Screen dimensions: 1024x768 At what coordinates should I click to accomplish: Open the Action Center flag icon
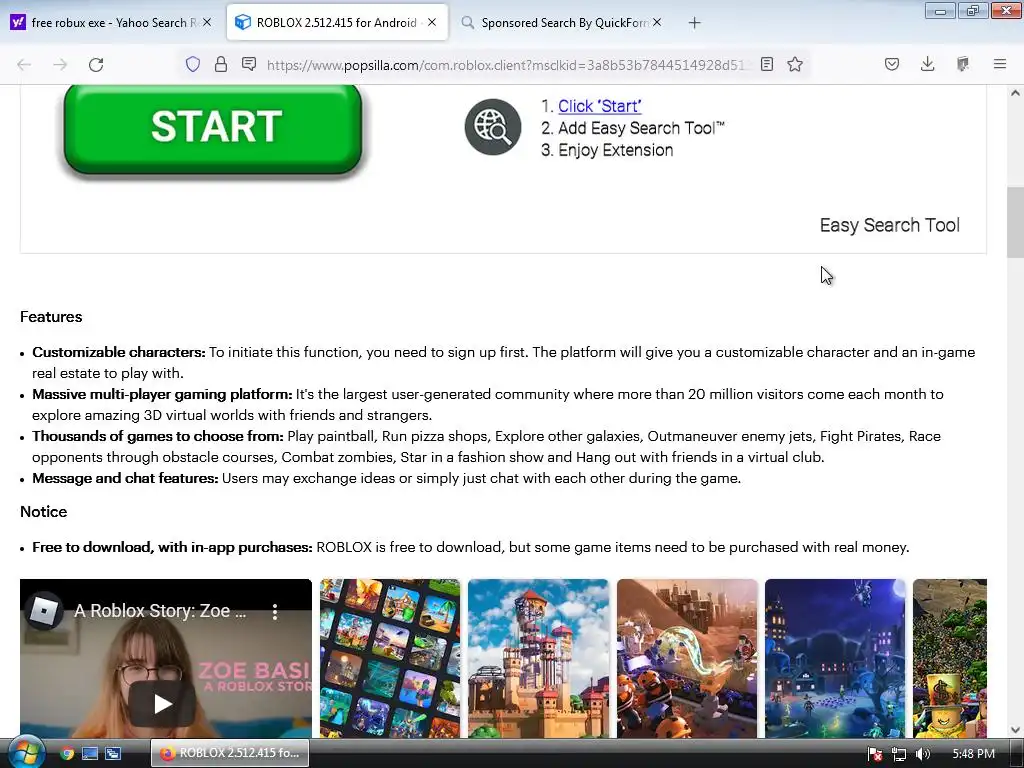875,754
